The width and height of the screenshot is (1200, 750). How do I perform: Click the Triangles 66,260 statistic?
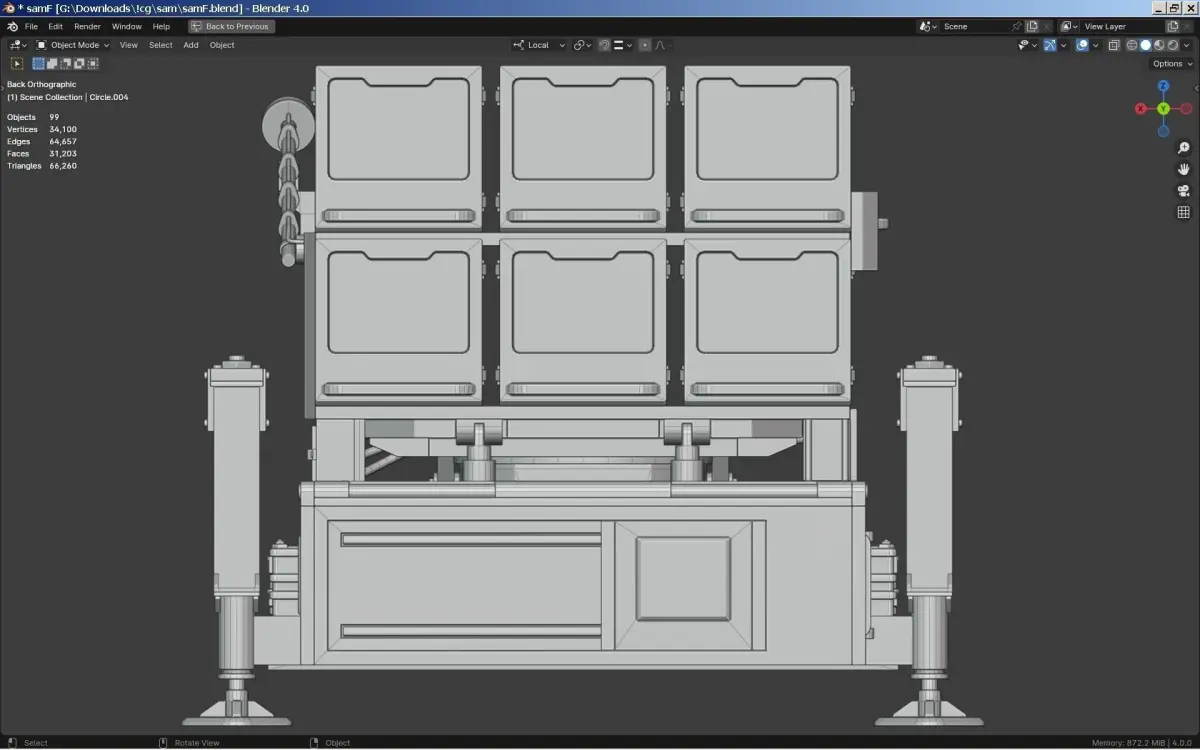point(42,166)
